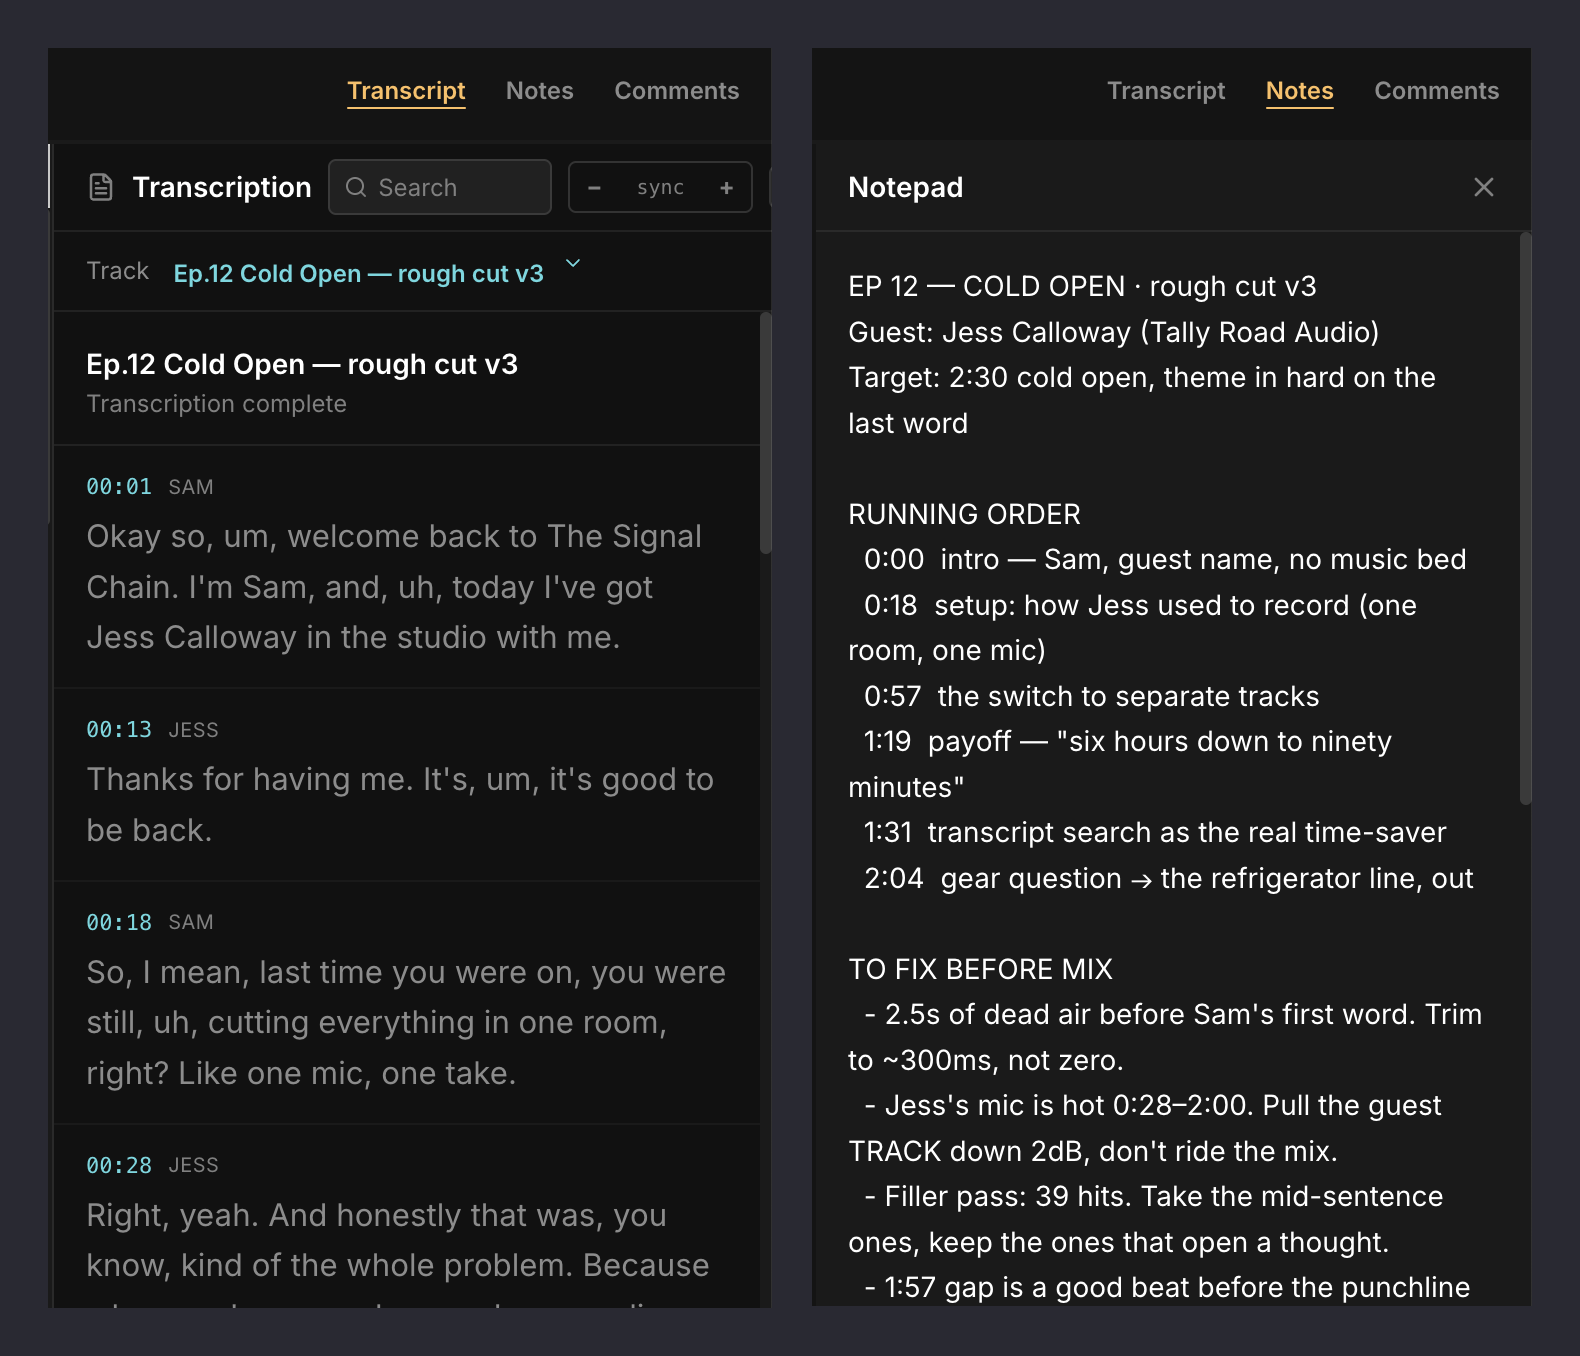Click the 'Transcription' panel title
Viewport: 1580px width, 1356px height.
pos(222,187)
